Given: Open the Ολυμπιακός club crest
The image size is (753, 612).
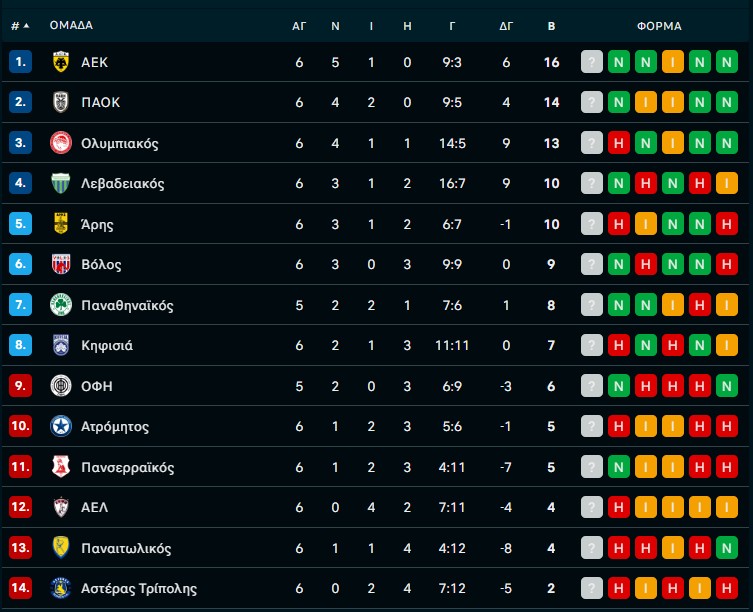Looking at the screenshot, I should (61, 143).
